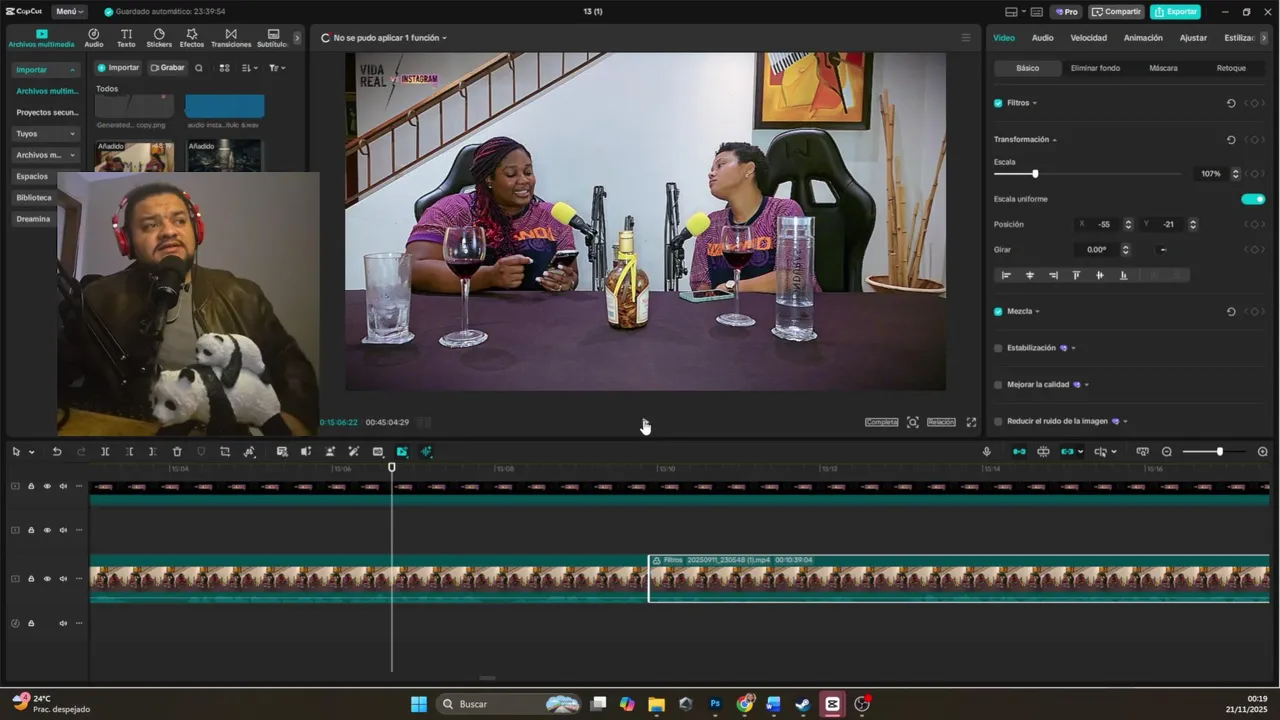Toggle main track magnet in timeline toolbar
The height and width of the screenshot is (720, 1280).
[1019, 452]
